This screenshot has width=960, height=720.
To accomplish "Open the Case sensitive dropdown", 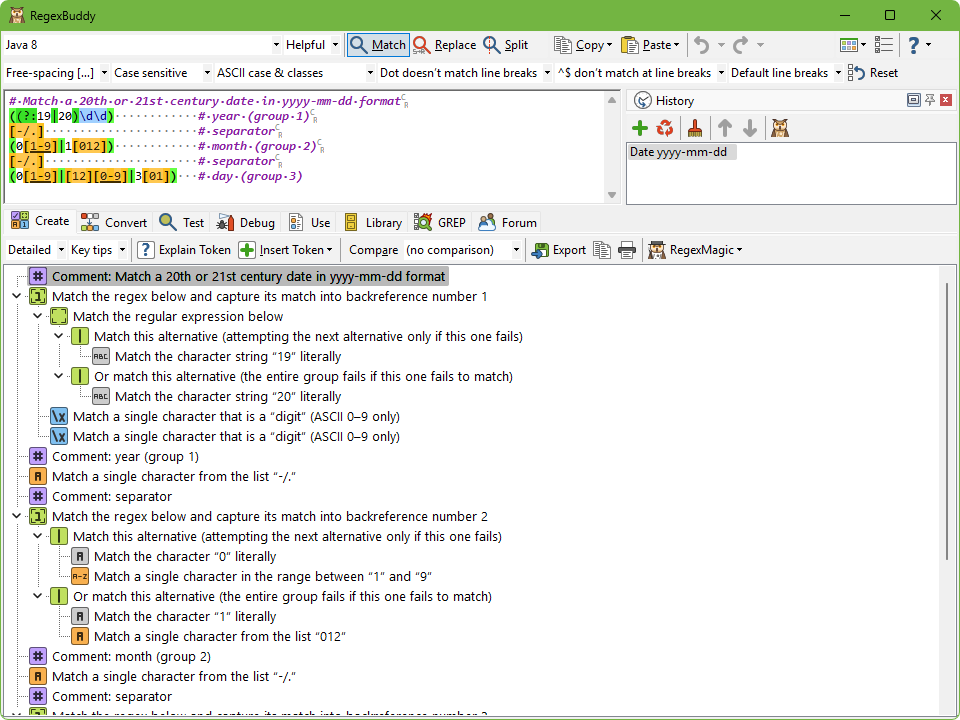I will (x=207, y=73).
